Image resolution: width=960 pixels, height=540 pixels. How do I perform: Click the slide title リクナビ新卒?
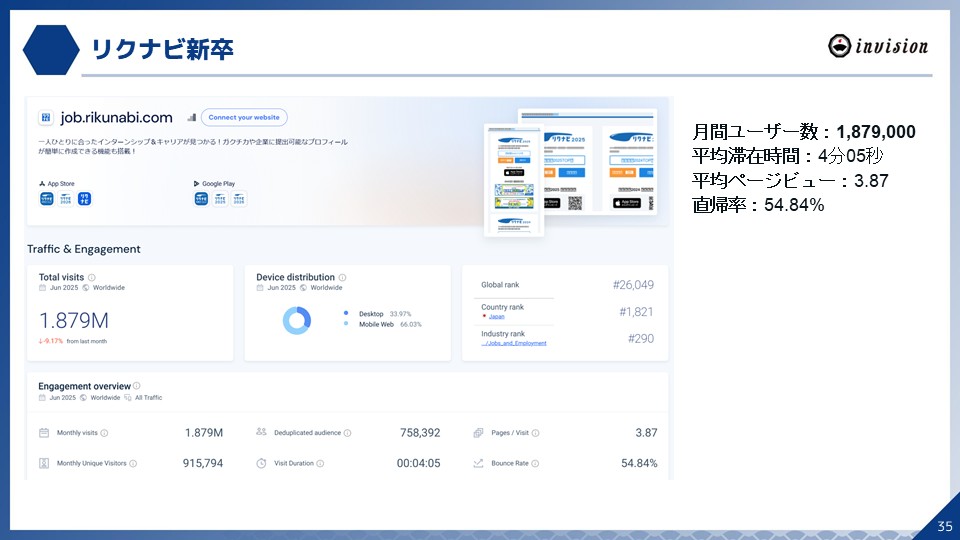162,49
